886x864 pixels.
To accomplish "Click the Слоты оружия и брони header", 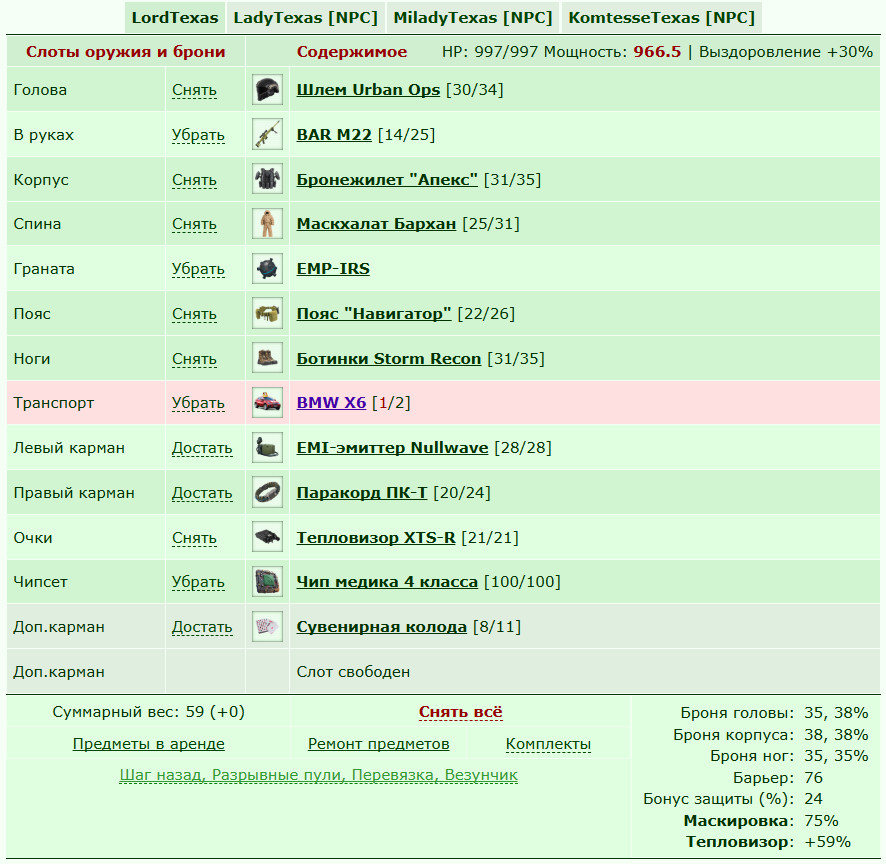I will tap(125, 52).
